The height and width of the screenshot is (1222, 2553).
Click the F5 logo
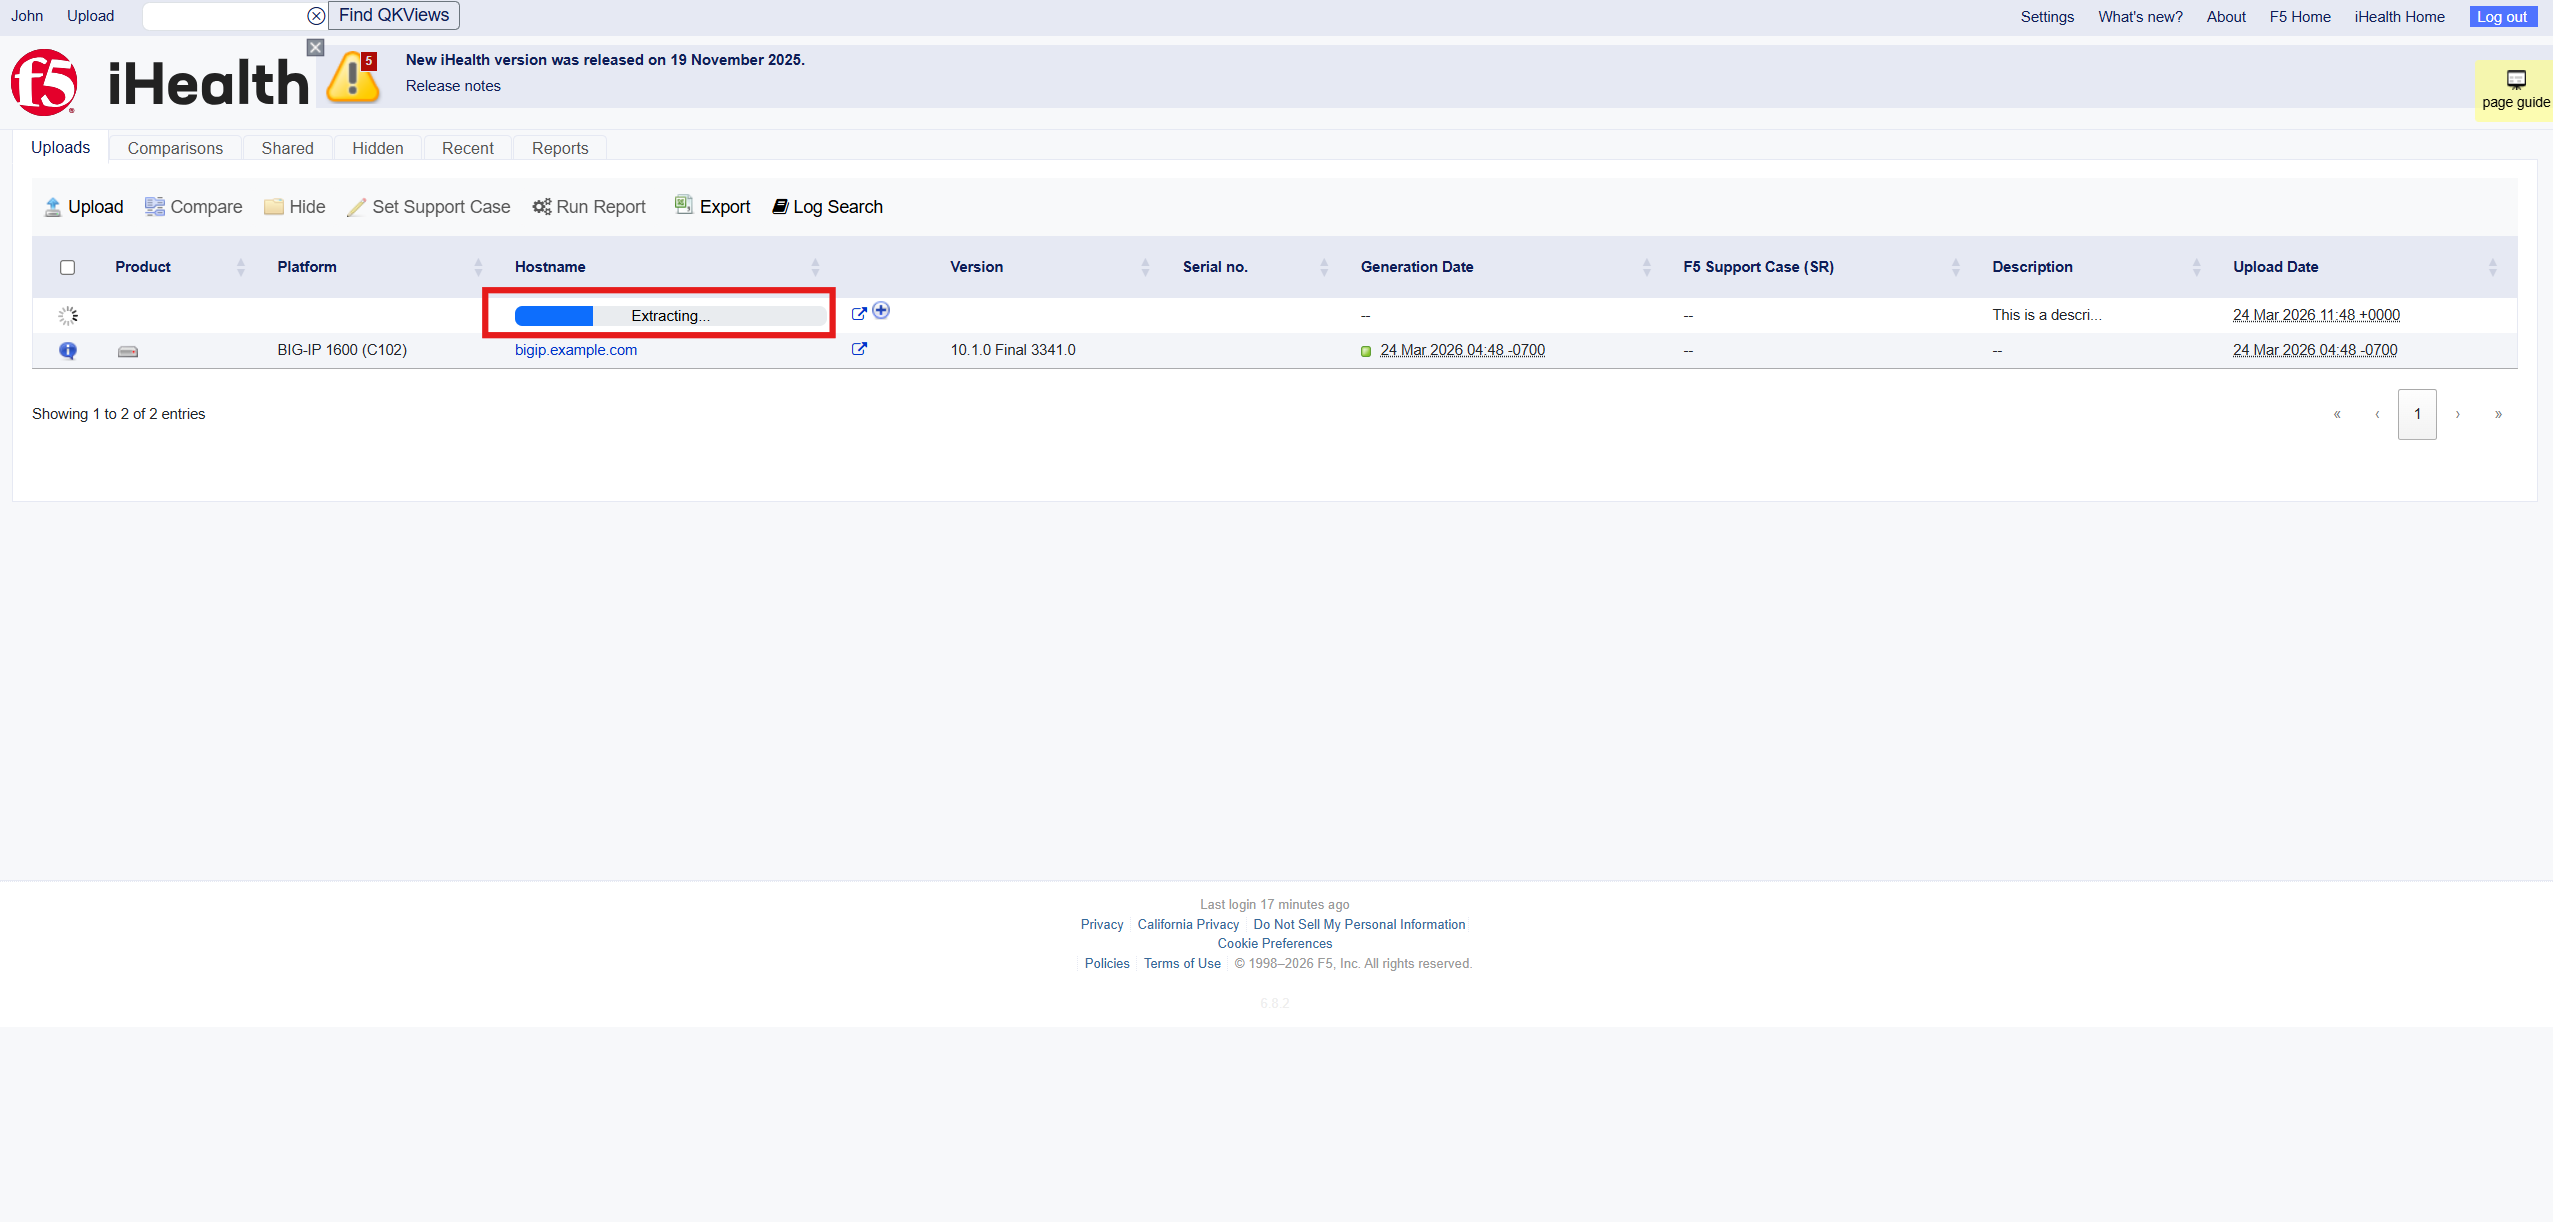point(44,82)
